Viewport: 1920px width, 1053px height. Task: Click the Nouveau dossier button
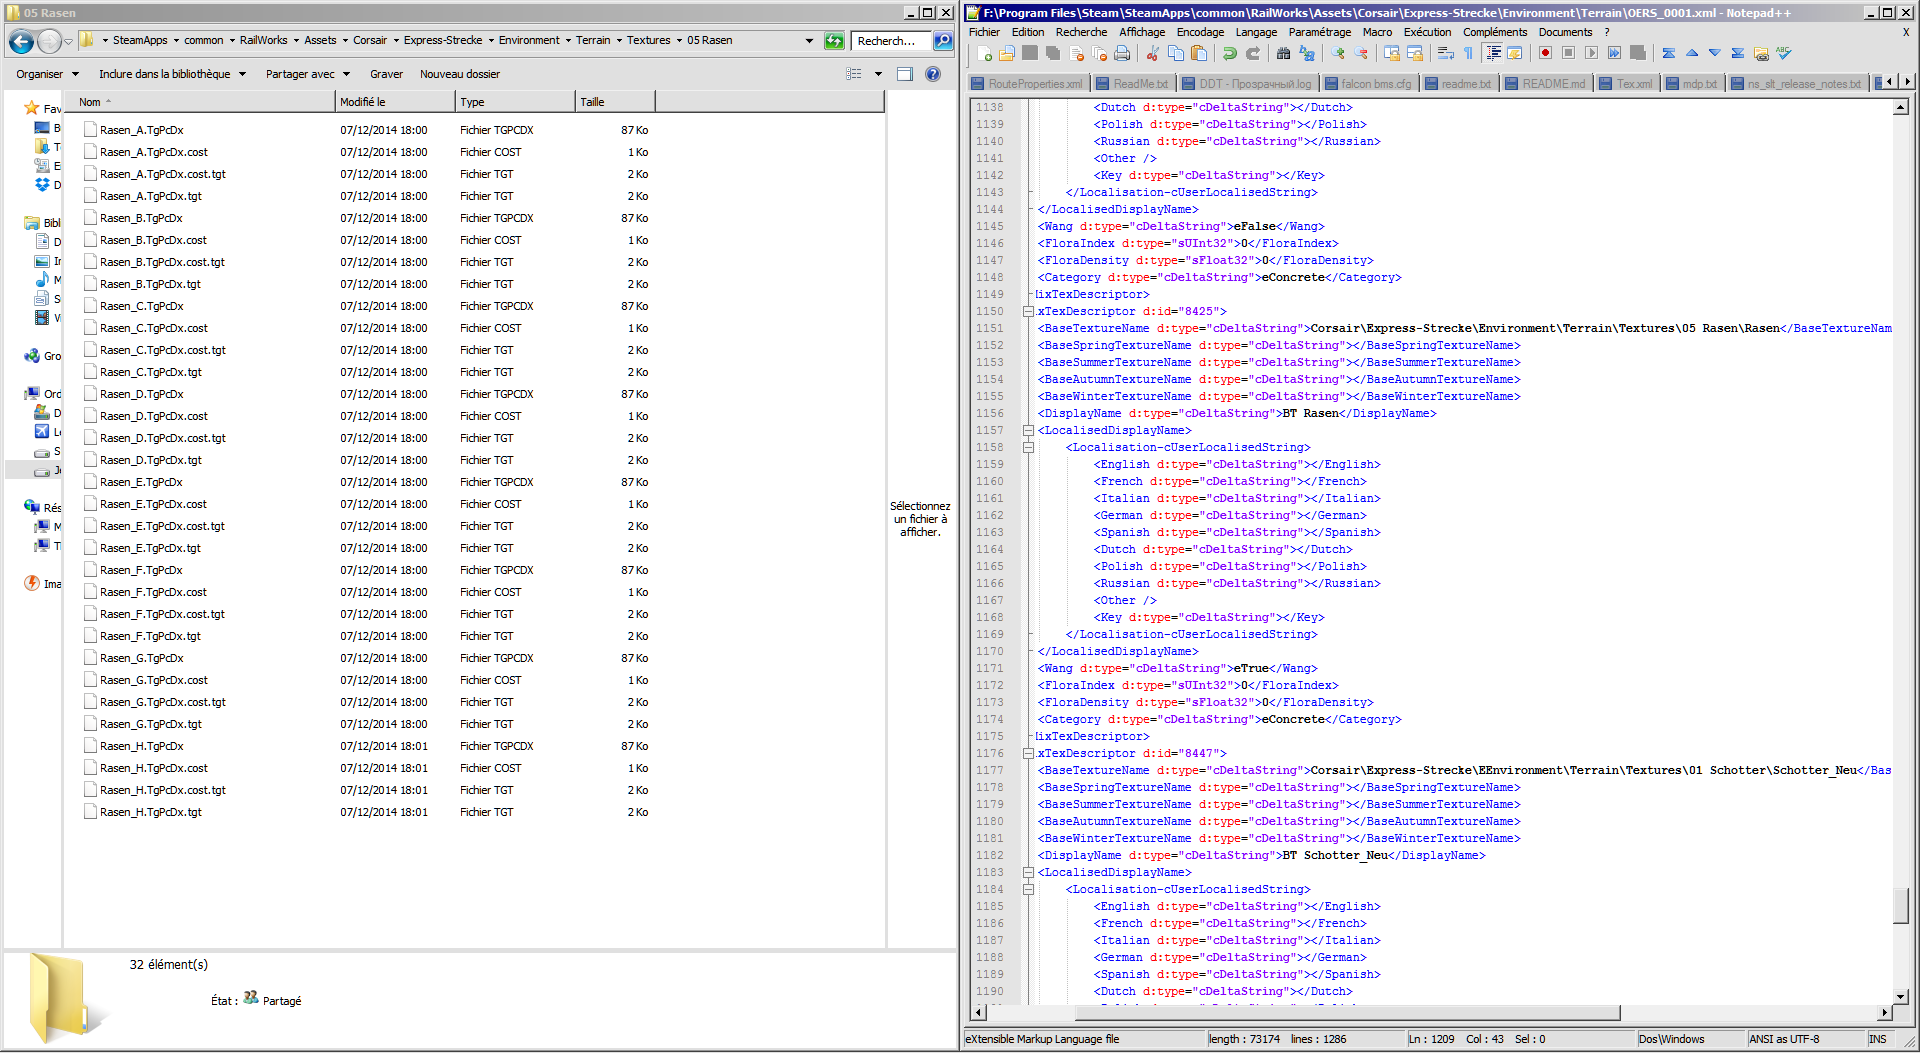click(459, 74)
